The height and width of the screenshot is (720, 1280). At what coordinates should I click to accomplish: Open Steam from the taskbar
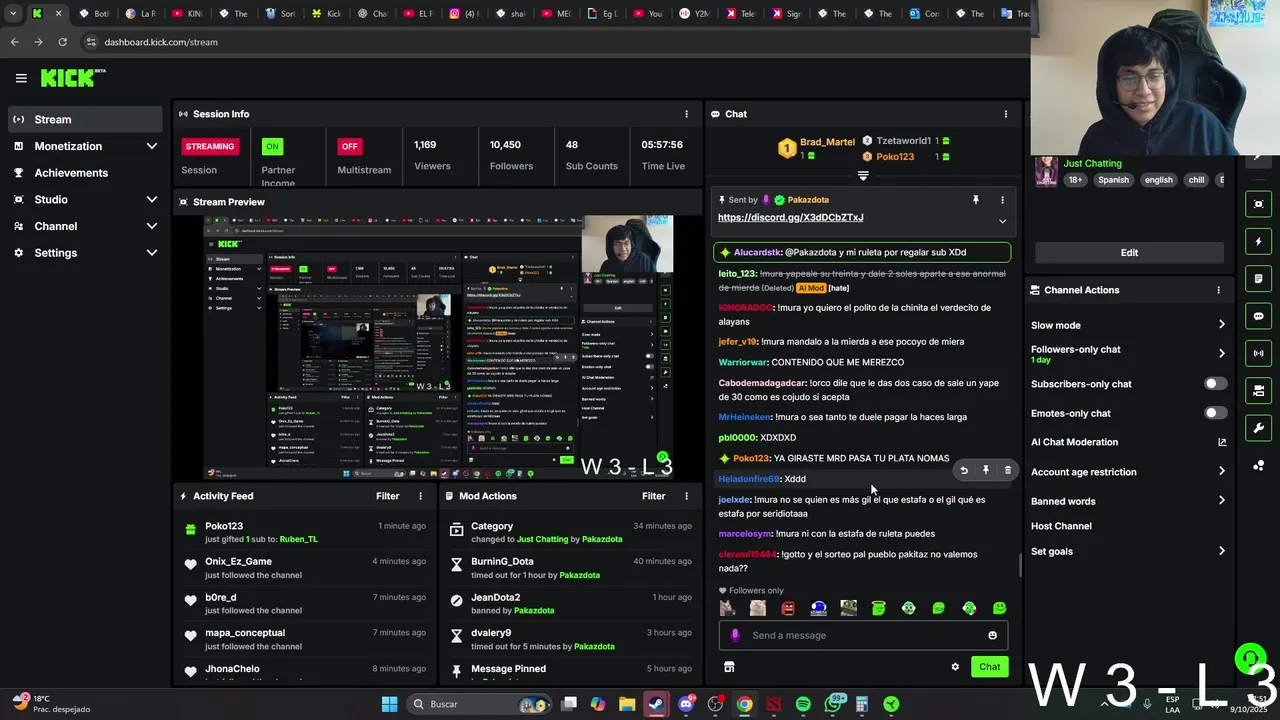[656, 704]
